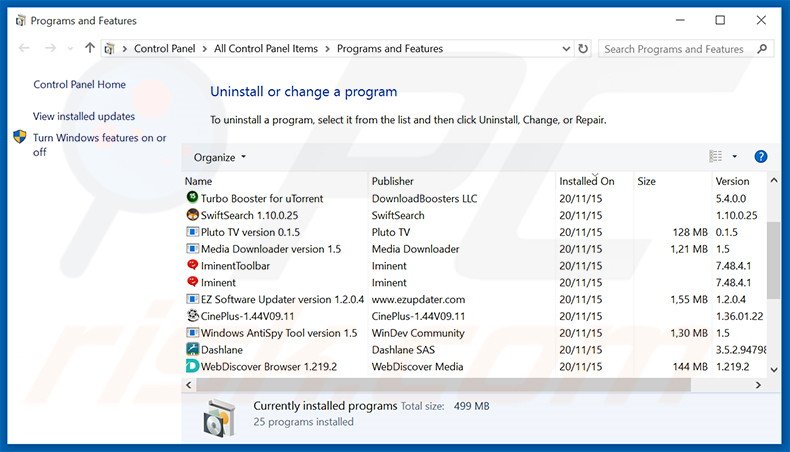Click the SwiftSearch program icon

pyautogui.click(x=192, y=215)
